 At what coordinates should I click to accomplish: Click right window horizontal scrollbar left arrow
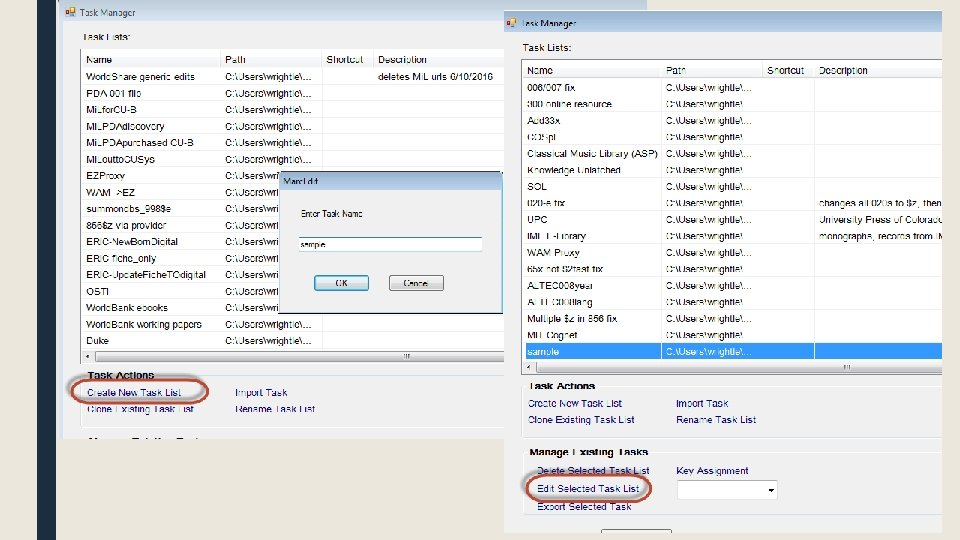(x=530, y=367)
